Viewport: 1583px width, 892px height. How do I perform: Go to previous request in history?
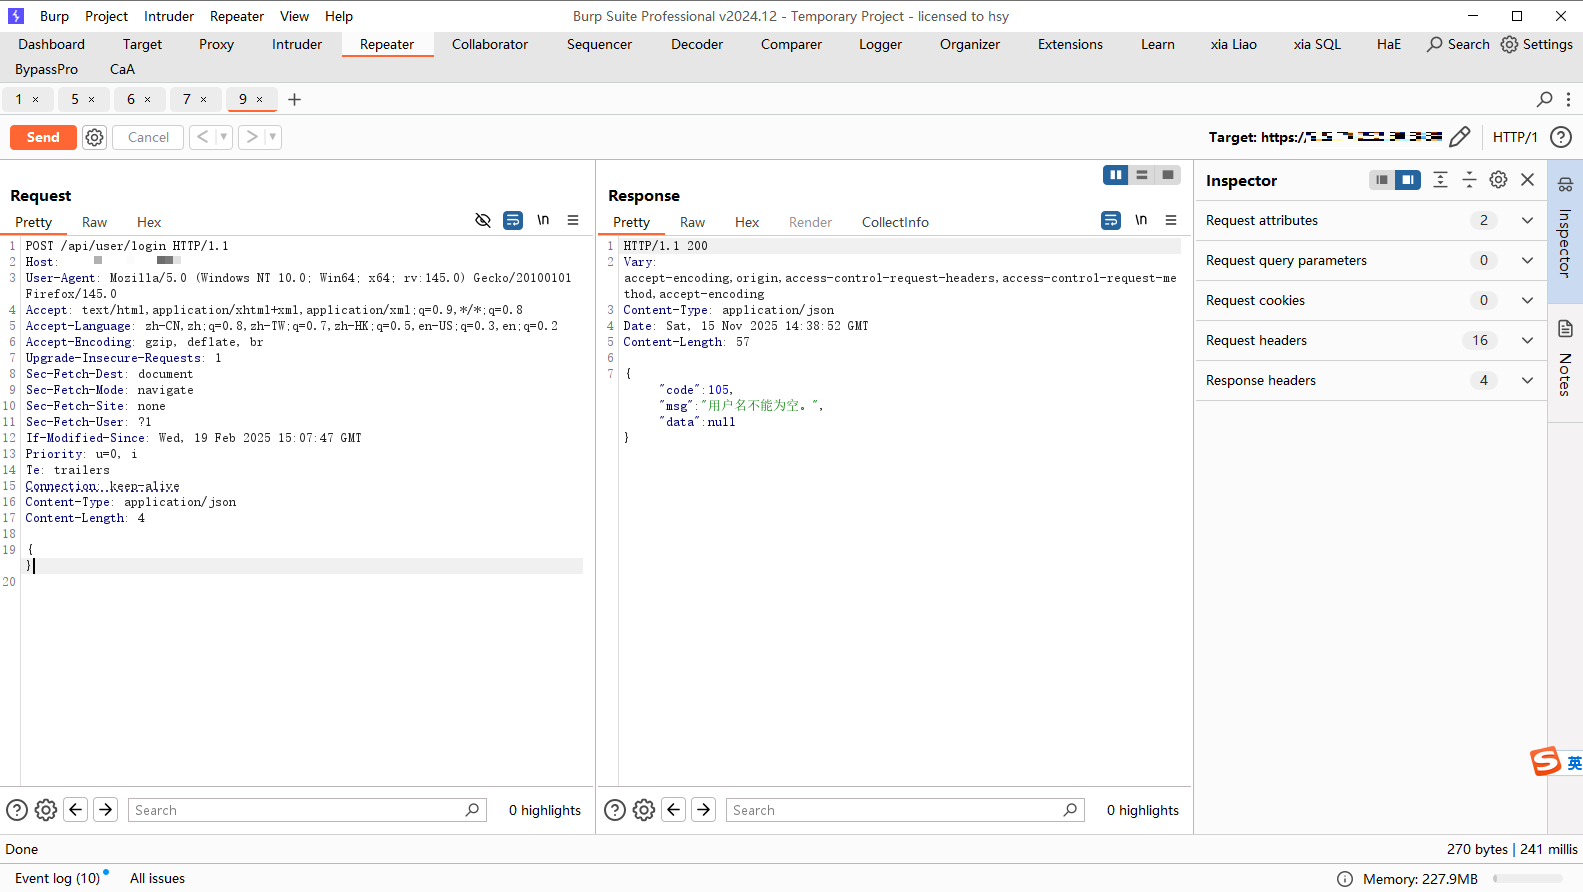click(x=202, y=137)
